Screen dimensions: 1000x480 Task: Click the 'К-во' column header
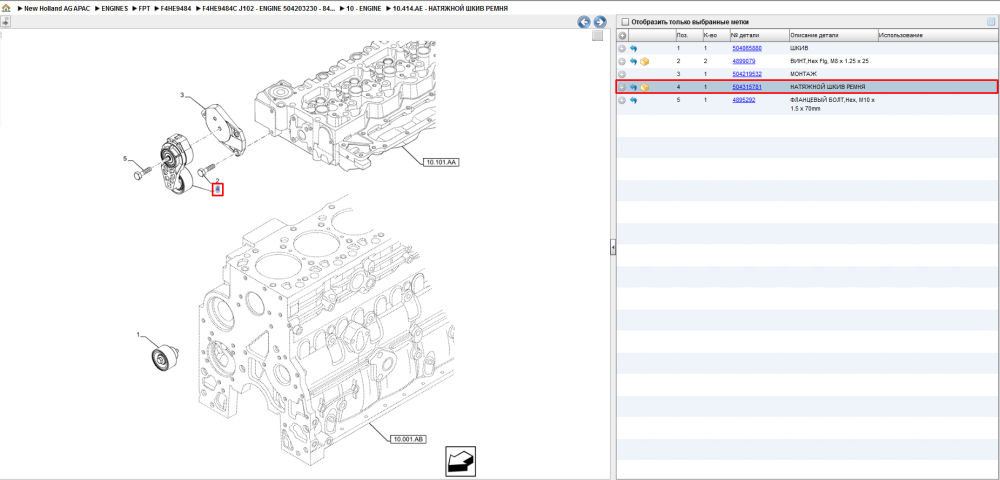710,35
